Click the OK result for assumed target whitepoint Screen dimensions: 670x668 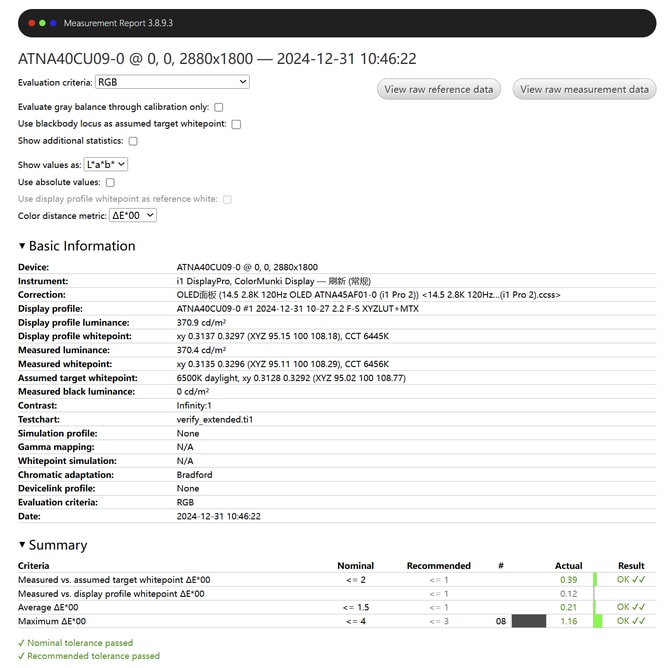(x=631, y=580)
